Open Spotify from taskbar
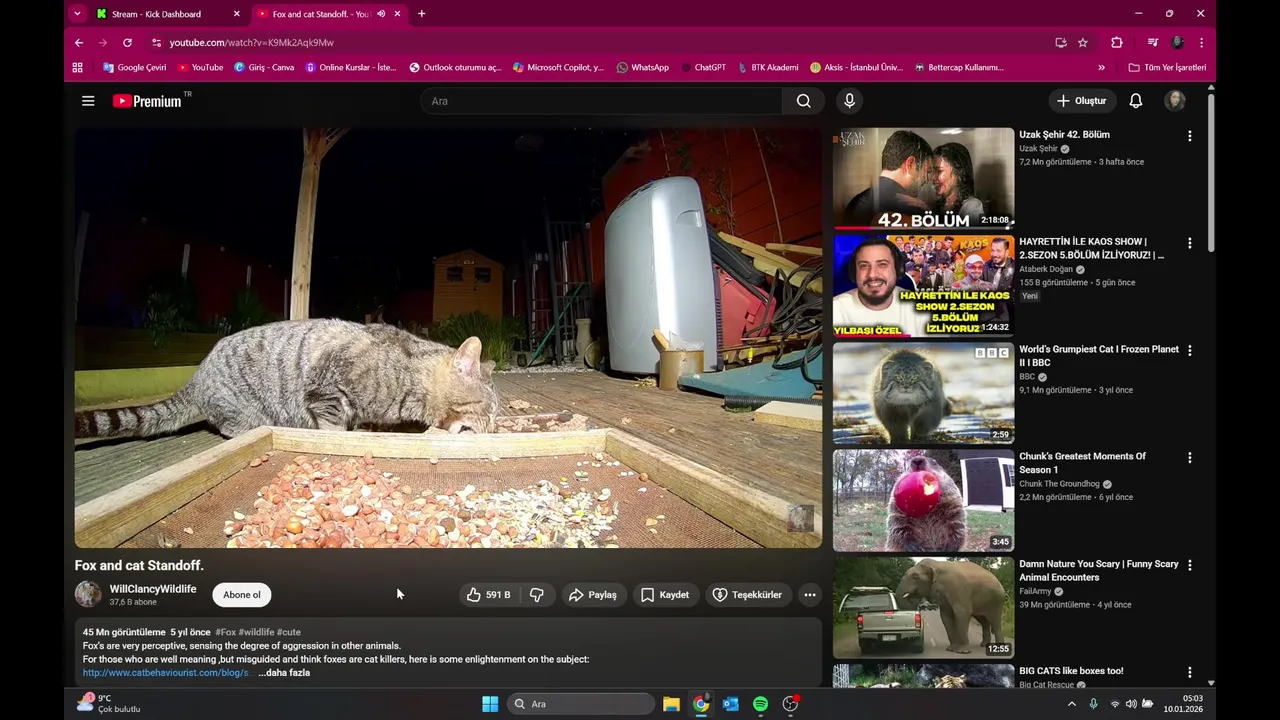 (760, 704)
